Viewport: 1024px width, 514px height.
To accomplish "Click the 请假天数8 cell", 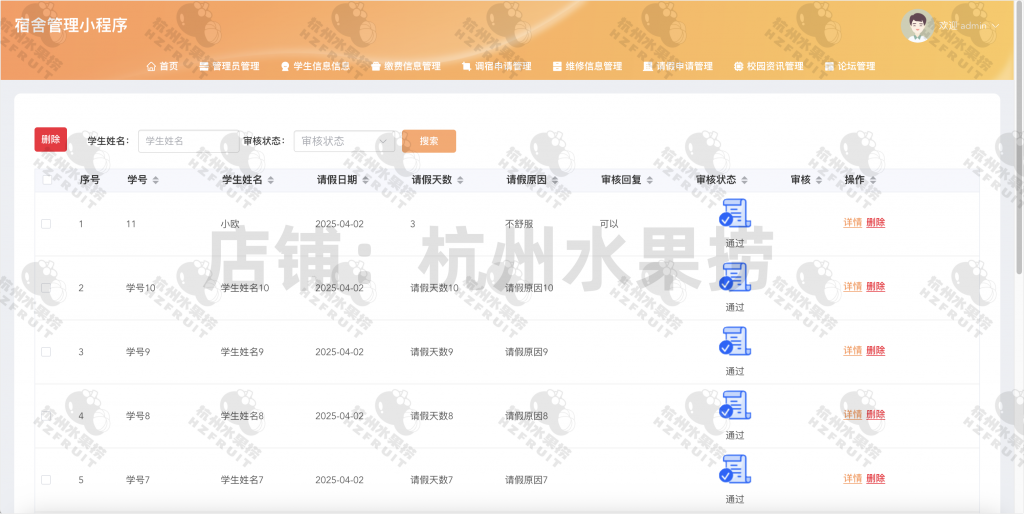I will pyautogui.click(x=432, y=416).
